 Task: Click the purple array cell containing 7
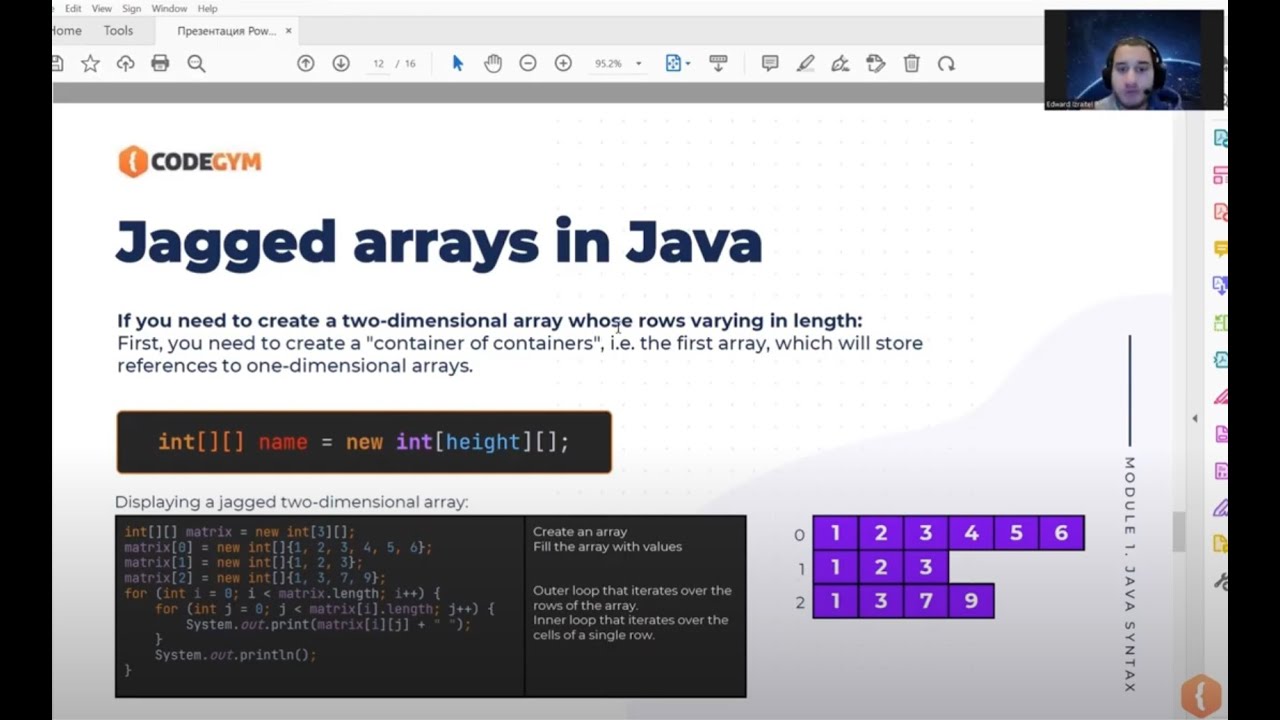click(926, 601)
